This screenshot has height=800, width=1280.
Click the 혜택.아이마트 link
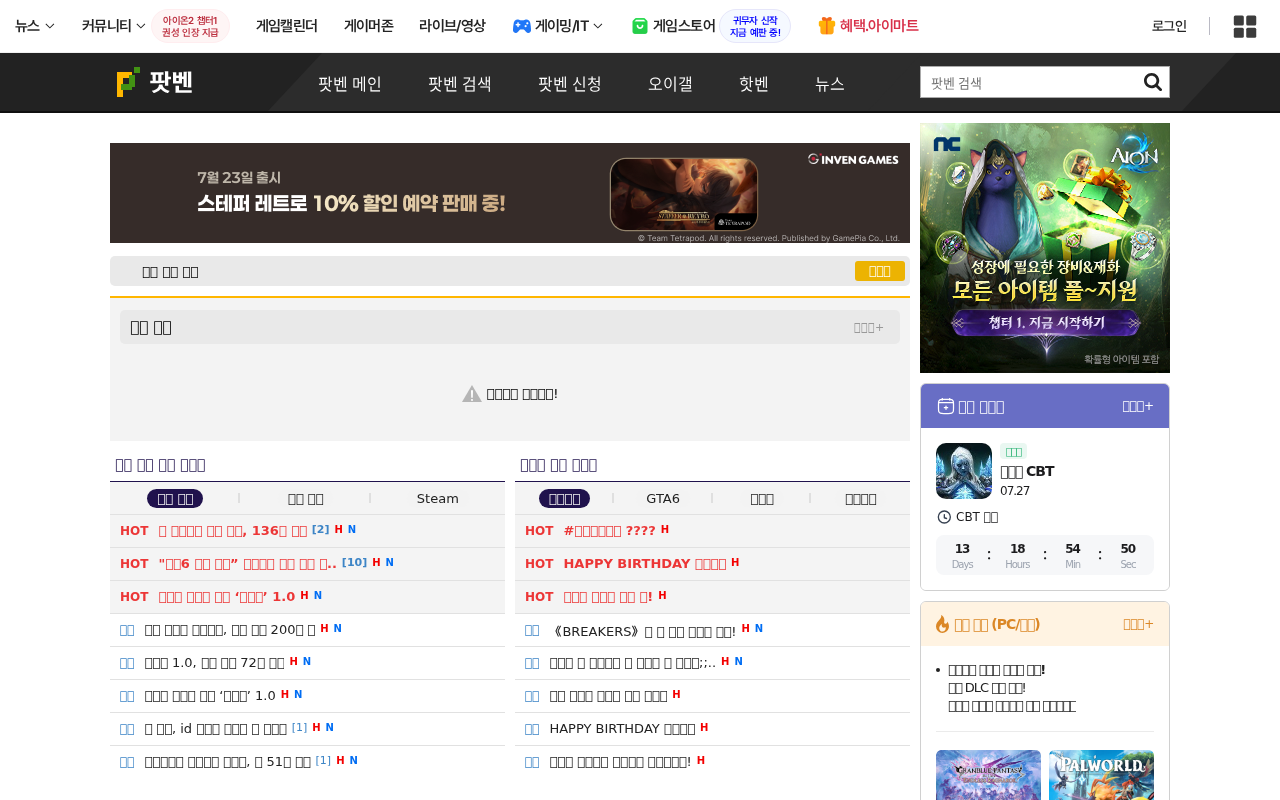879,26
